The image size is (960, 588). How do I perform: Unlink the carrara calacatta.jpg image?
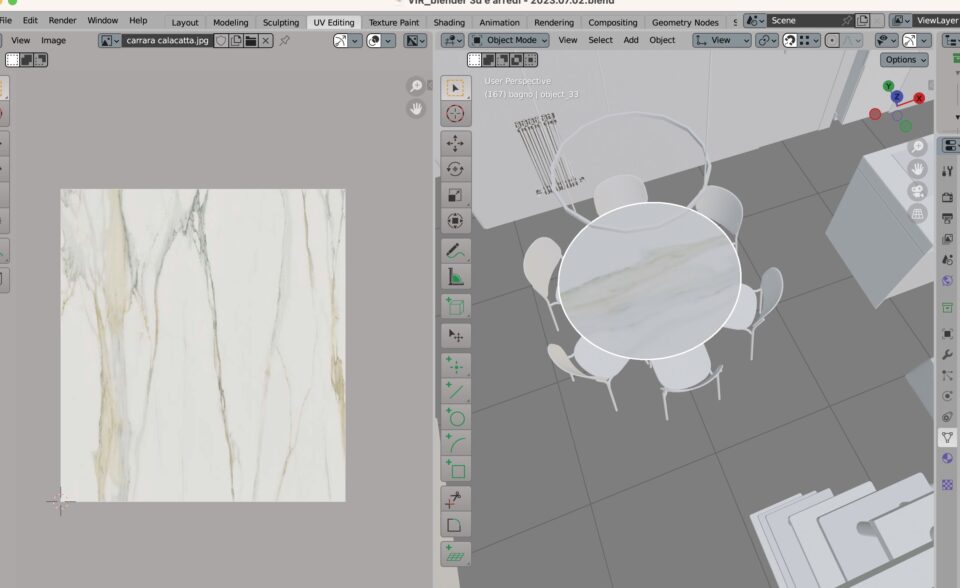point(265,40)
